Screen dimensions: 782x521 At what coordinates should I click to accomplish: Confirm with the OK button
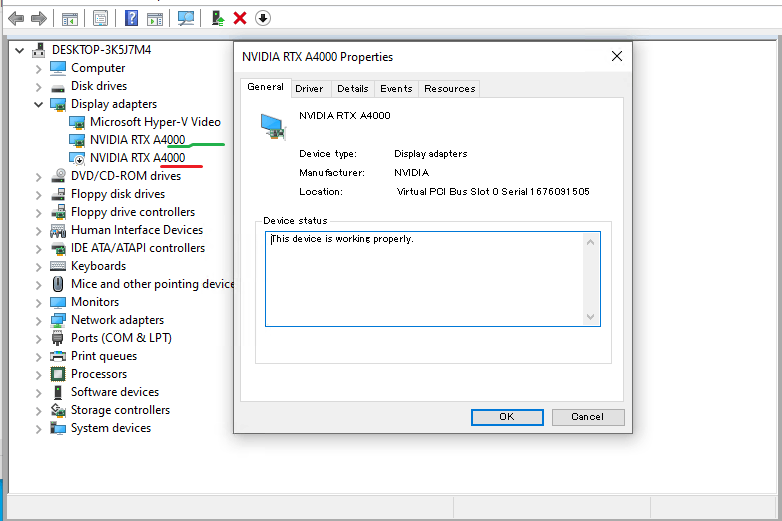pyautogui.click(x=507, y=417)
